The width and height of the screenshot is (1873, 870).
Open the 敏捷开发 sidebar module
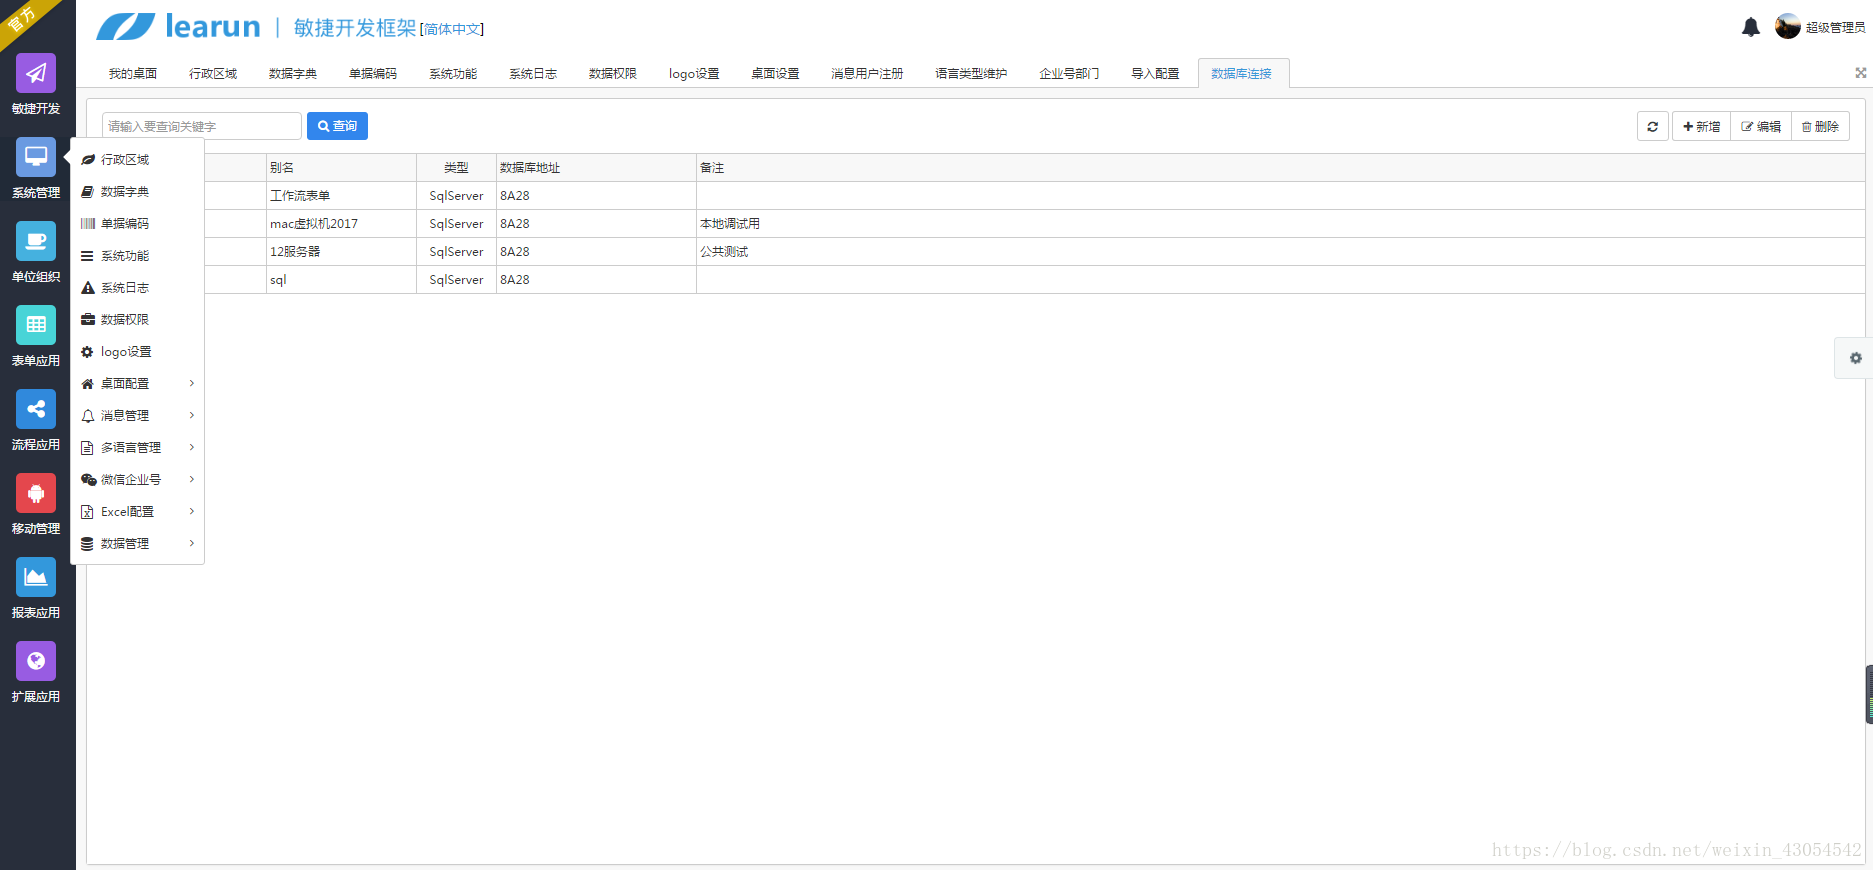[36, 85]
